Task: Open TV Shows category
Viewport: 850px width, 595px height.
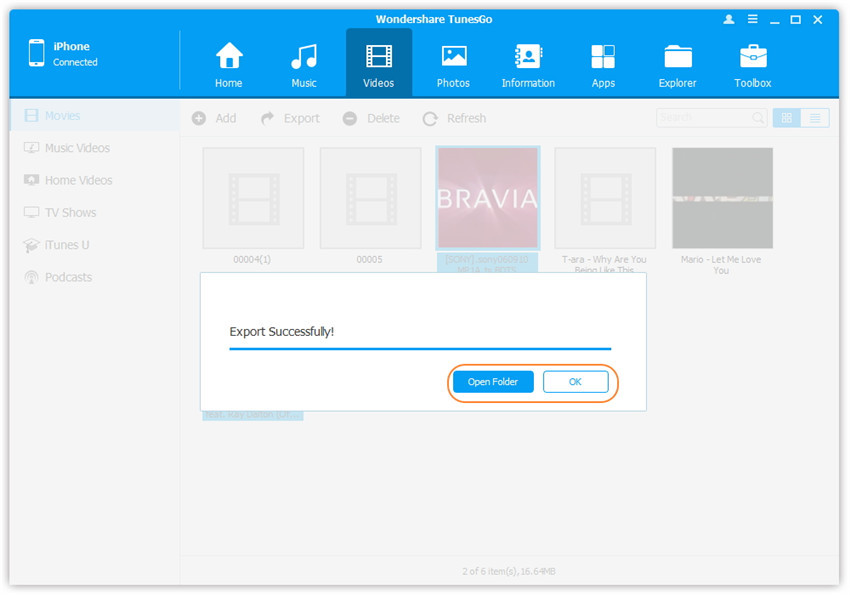Action: coord(72,212)
